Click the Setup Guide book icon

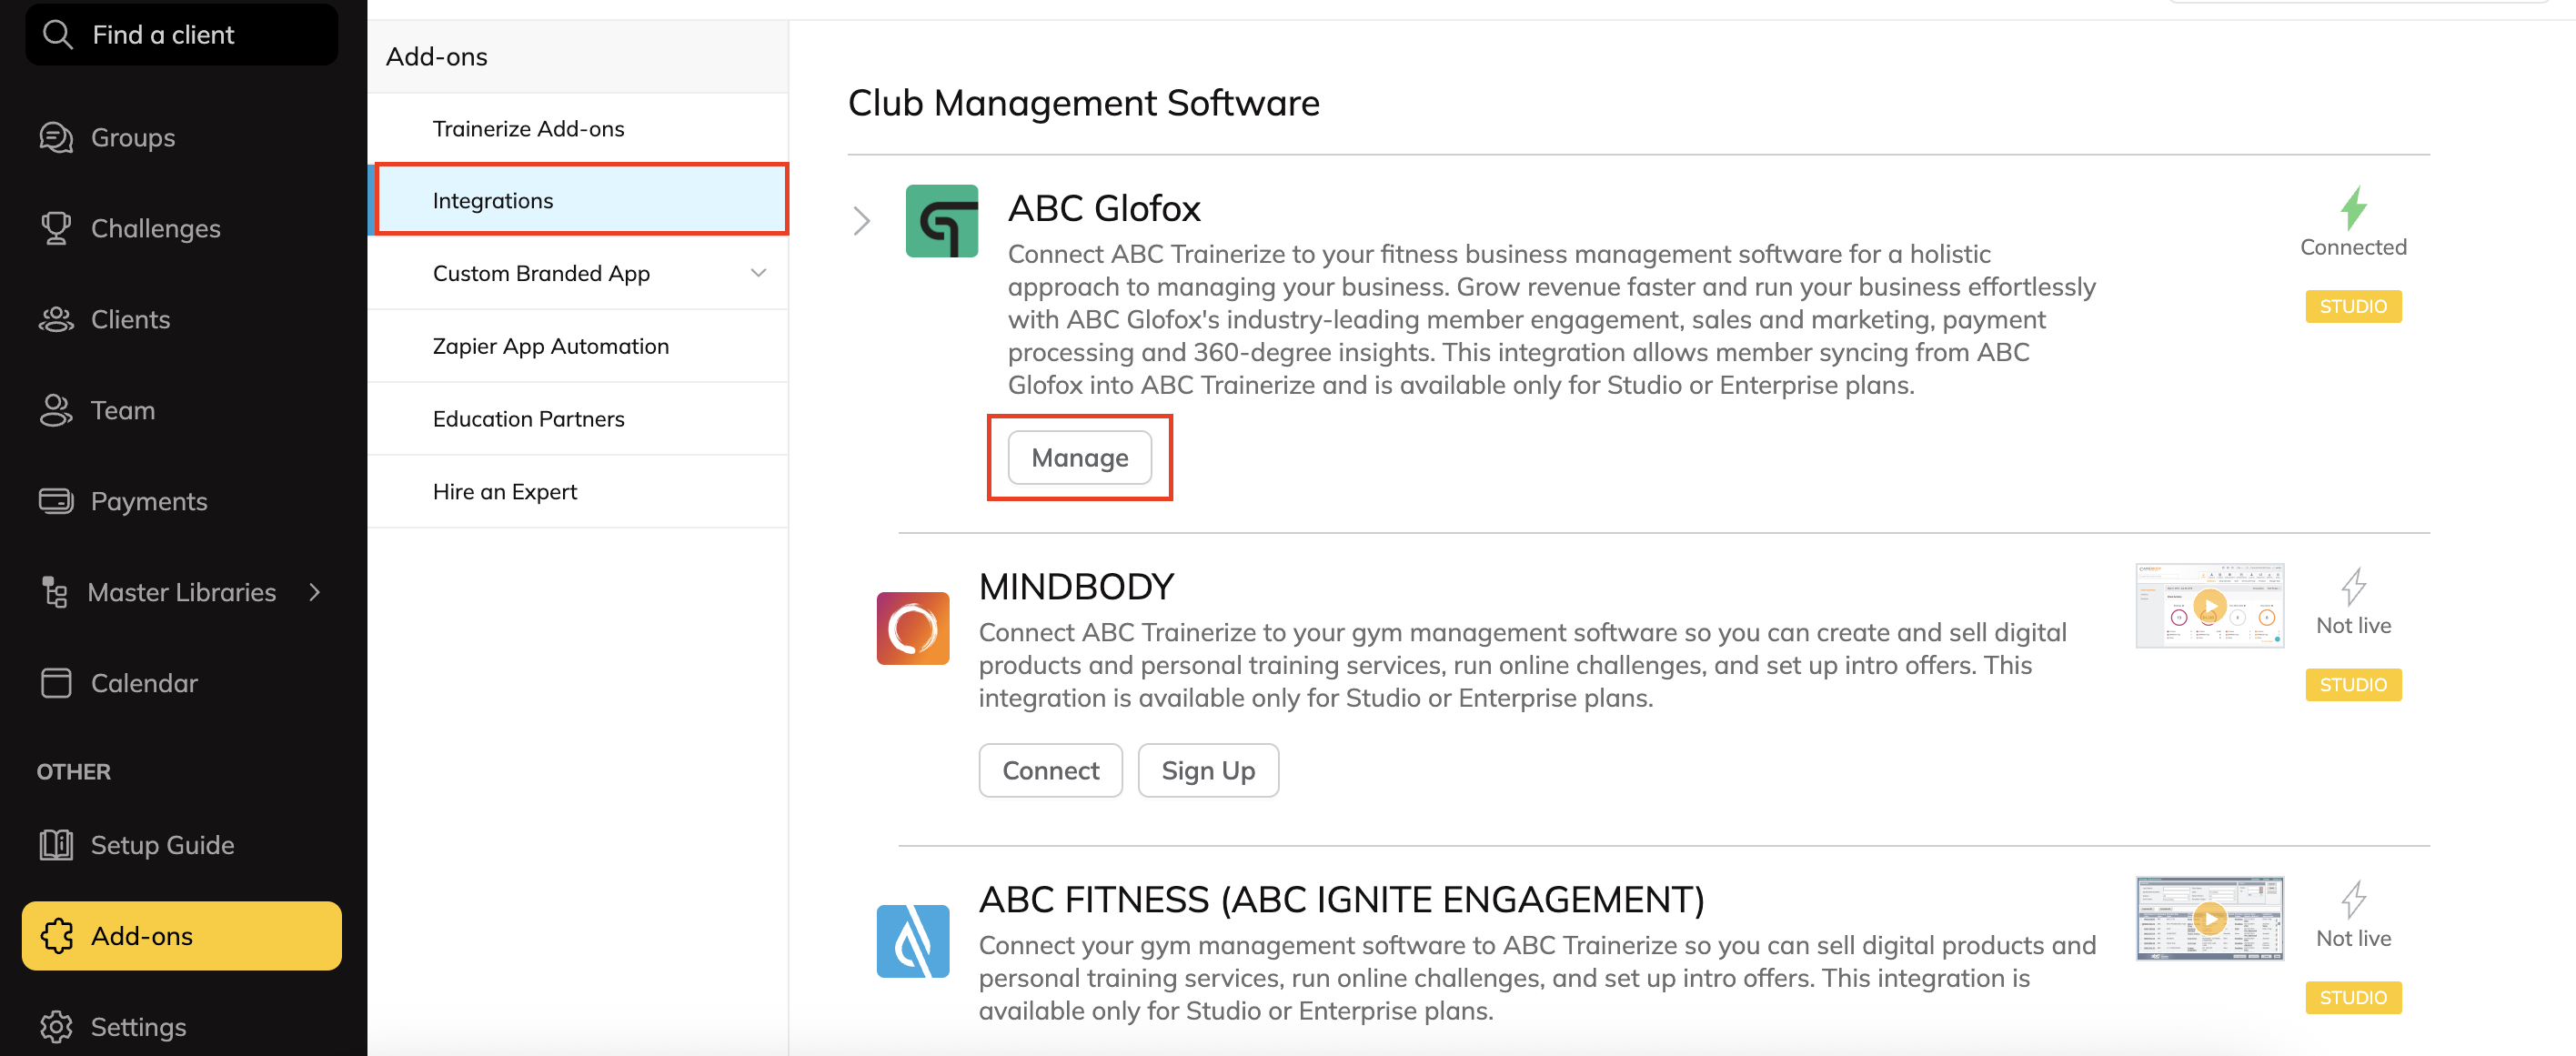56,845
